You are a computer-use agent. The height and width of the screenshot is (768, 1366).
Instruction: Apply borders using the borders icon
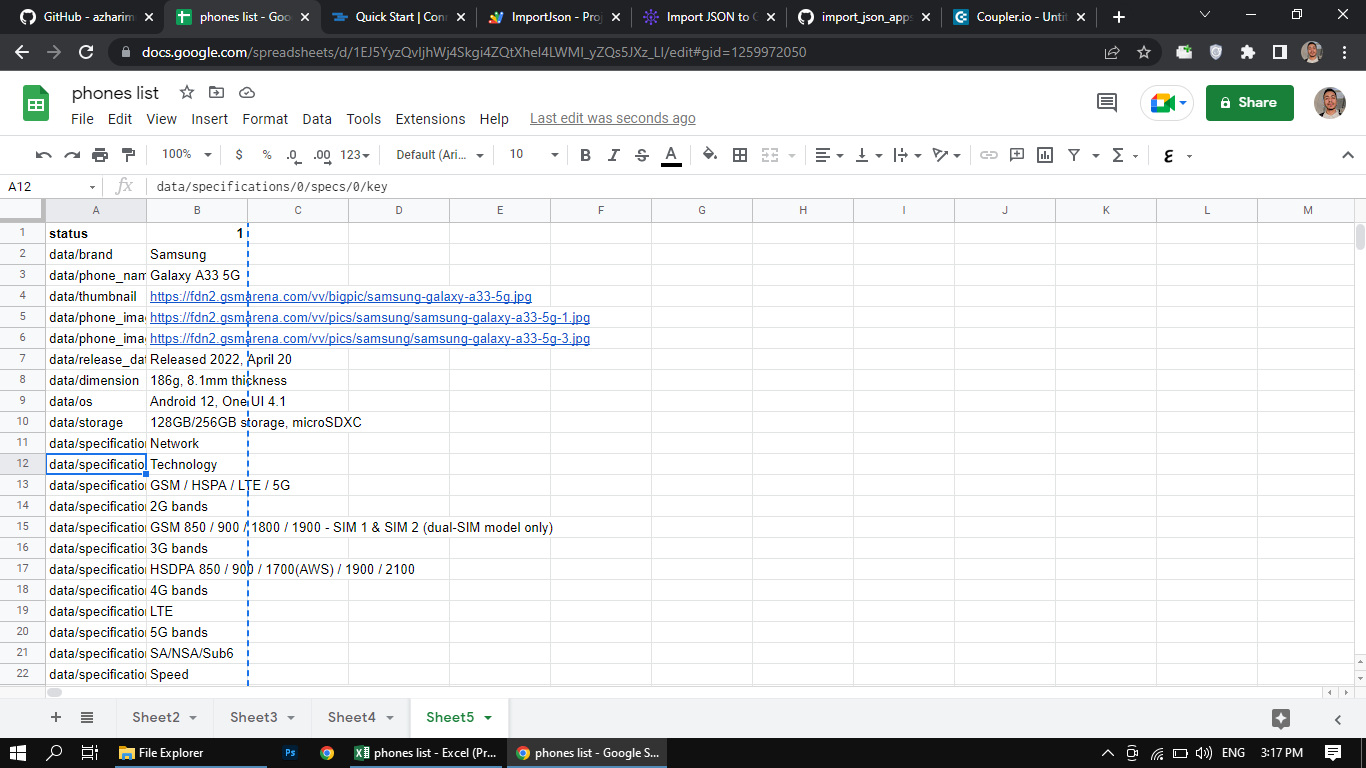[739, 155]
